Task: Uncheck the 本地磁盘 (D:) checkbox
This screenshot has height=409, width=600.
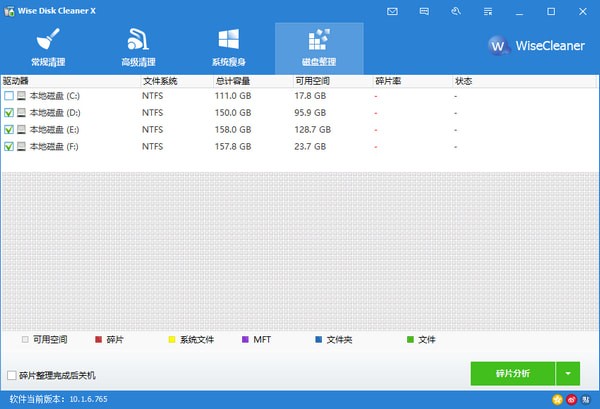Action: (x=9, y=113)
